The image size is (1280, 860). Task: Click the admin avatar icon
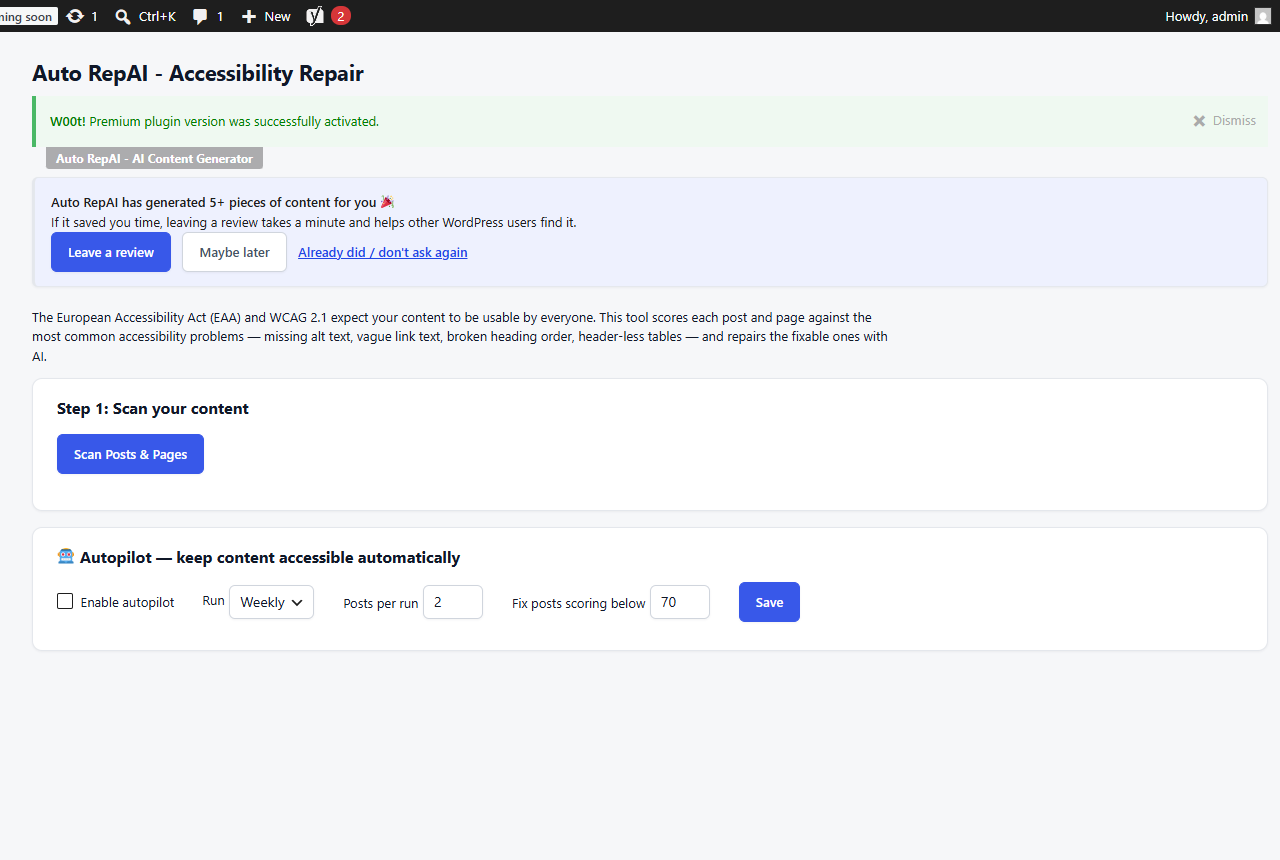1262,16
